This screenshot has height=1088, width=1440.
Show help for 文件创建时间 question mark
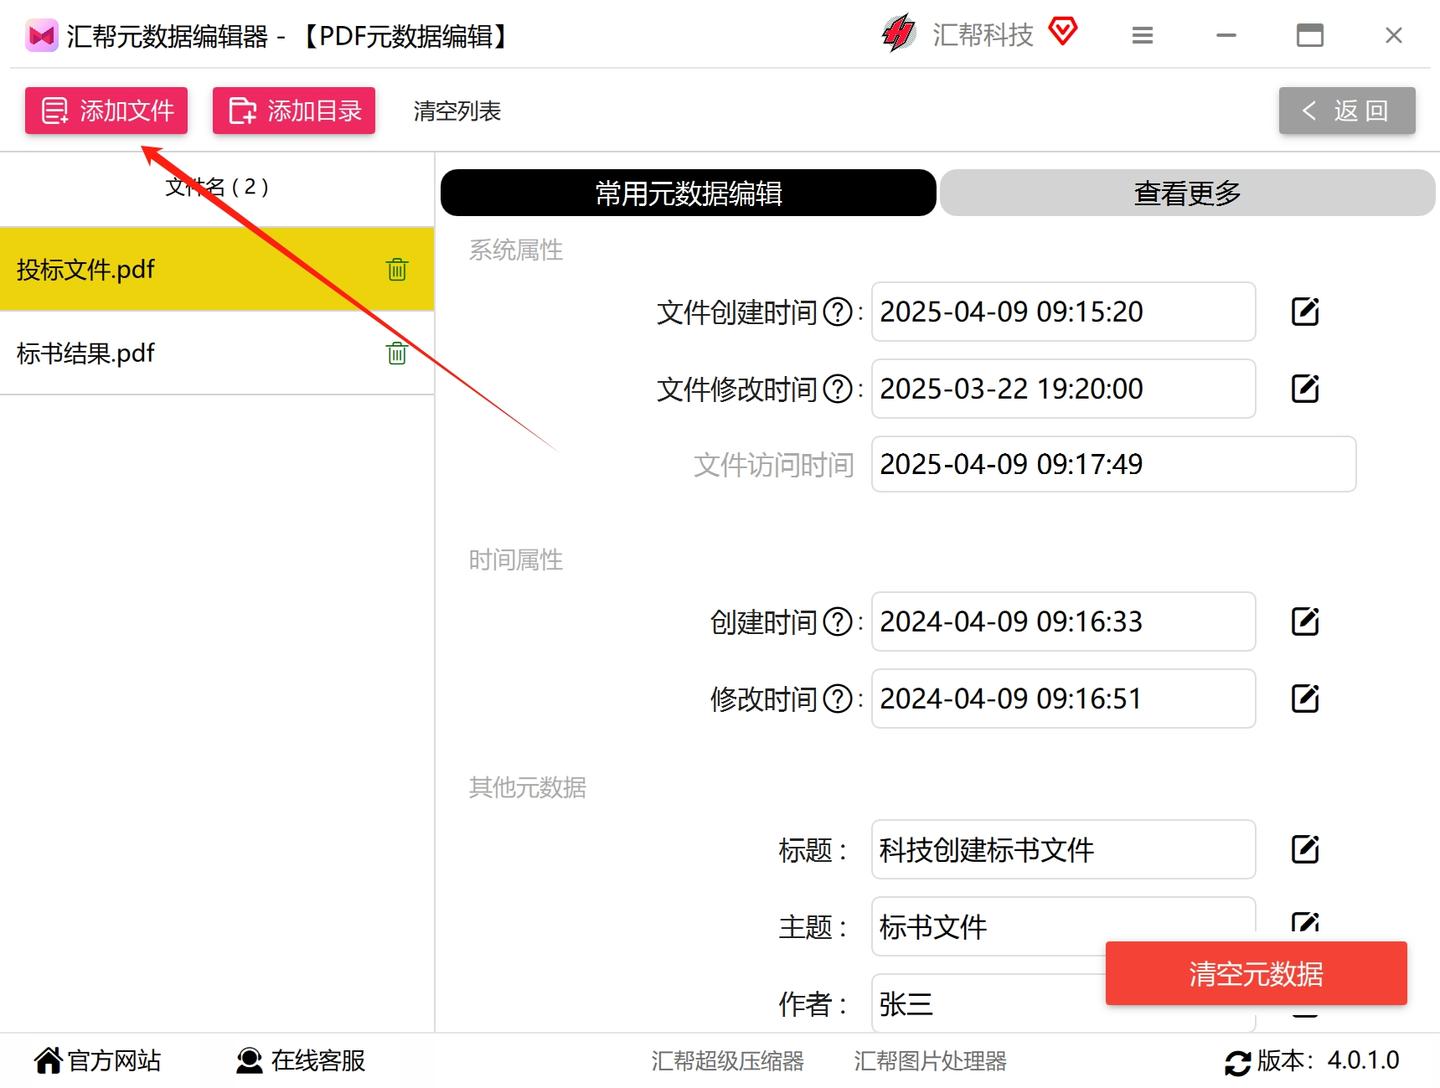[x=837, y=313]
